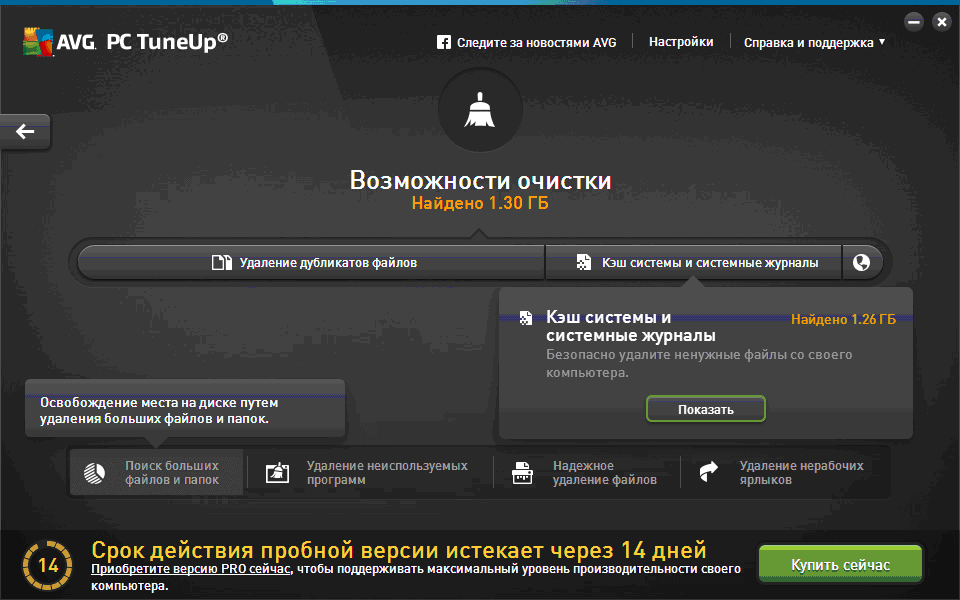Open Удаление нерабочих ярлыков
Screen dimensions: 960x600
coord(784,473)
